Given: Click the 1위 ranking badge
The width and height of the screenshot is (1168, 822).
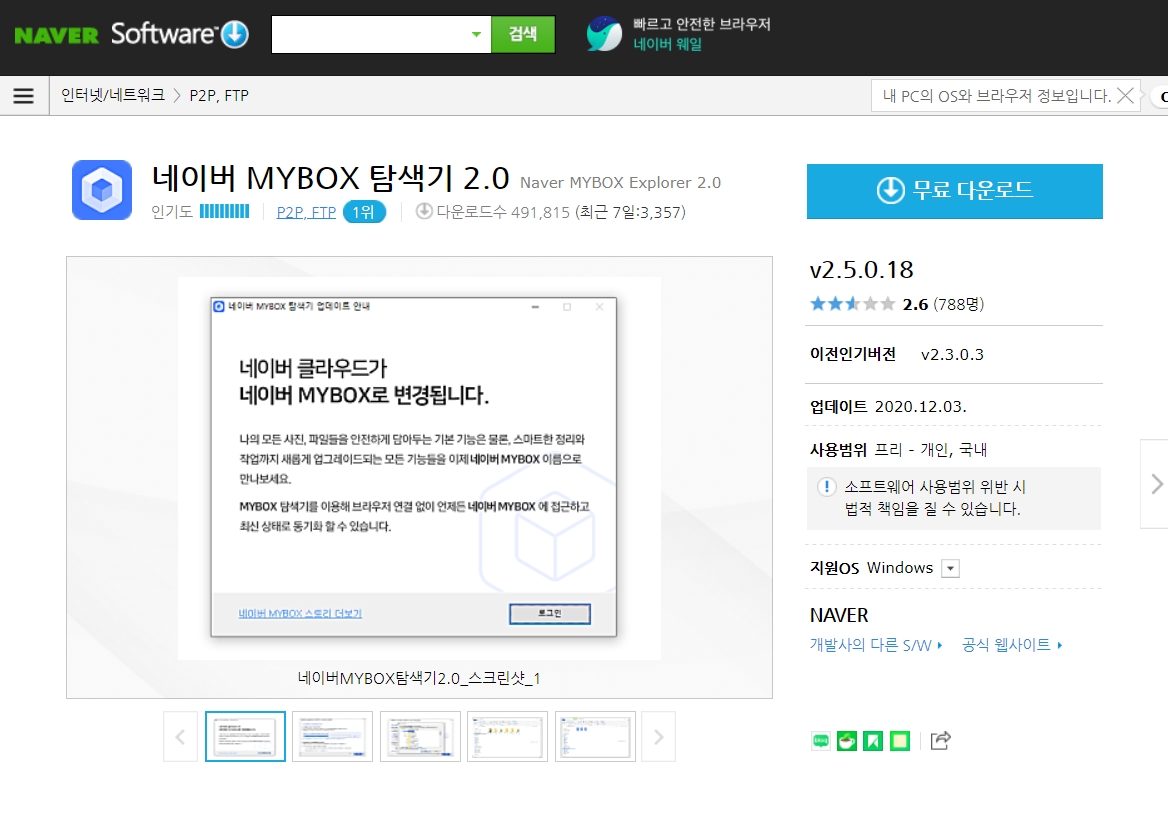Looking at the screenshot, I should click(x=364, y=212).
